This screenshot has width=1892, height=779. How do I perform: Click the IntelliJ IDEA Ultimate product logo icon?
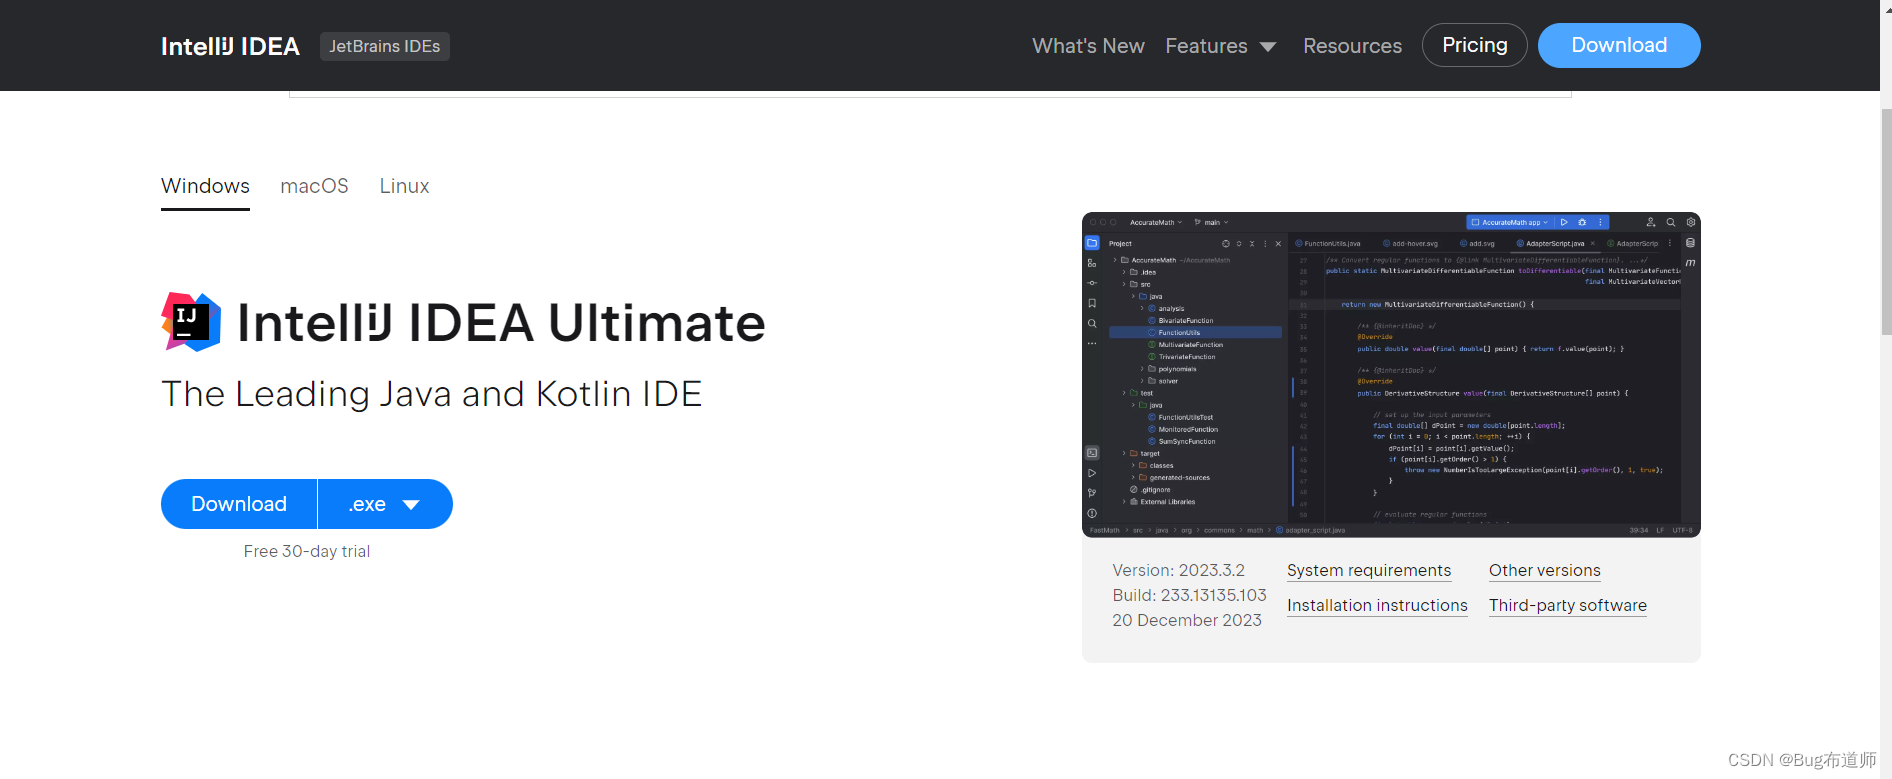point(191,322)
